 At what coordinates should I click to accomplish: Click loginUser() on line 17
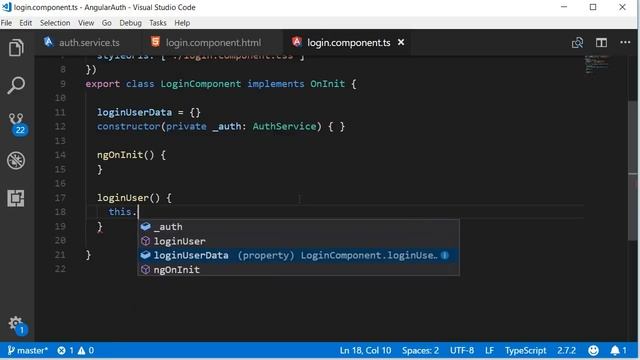coord(128,198)
